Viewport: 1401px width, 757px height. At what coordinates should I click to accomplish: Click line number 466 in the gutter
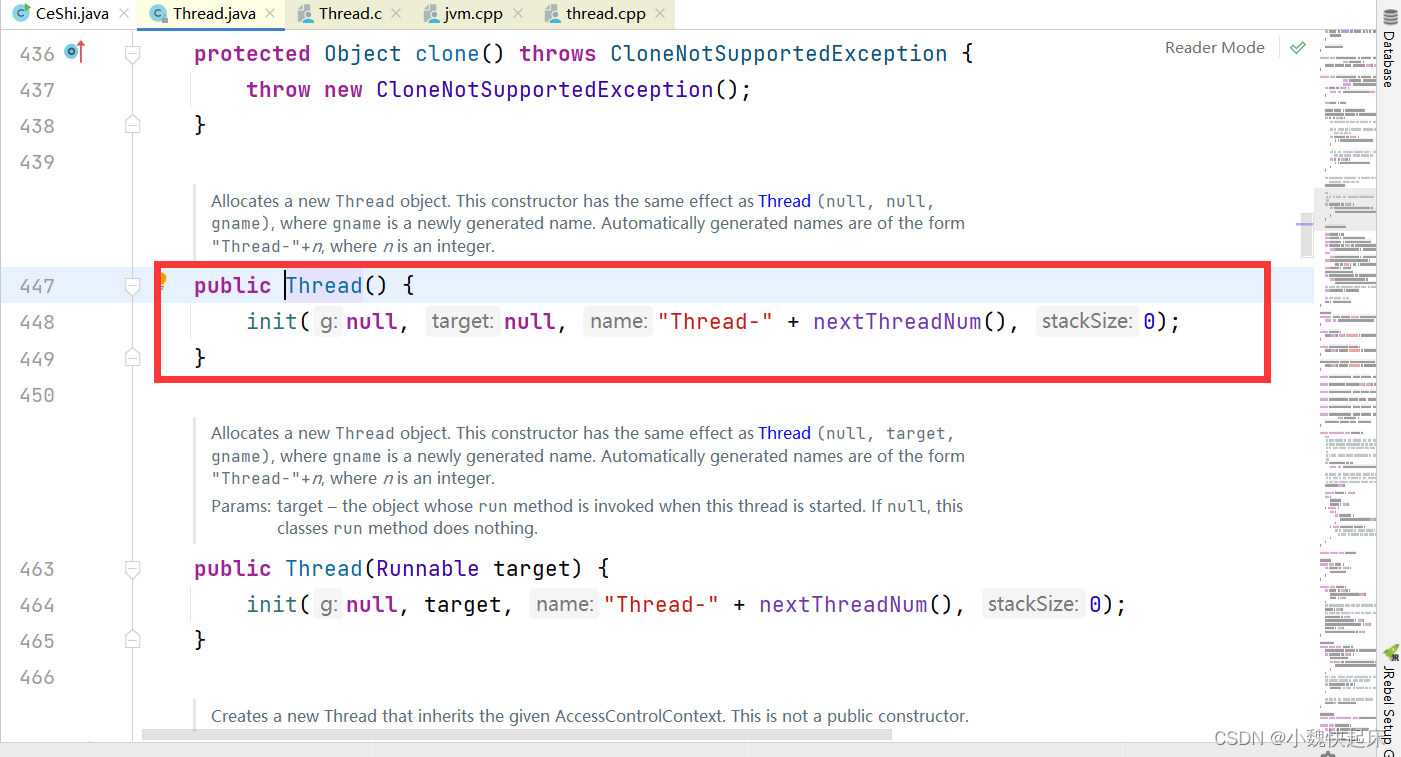point(37,677)
